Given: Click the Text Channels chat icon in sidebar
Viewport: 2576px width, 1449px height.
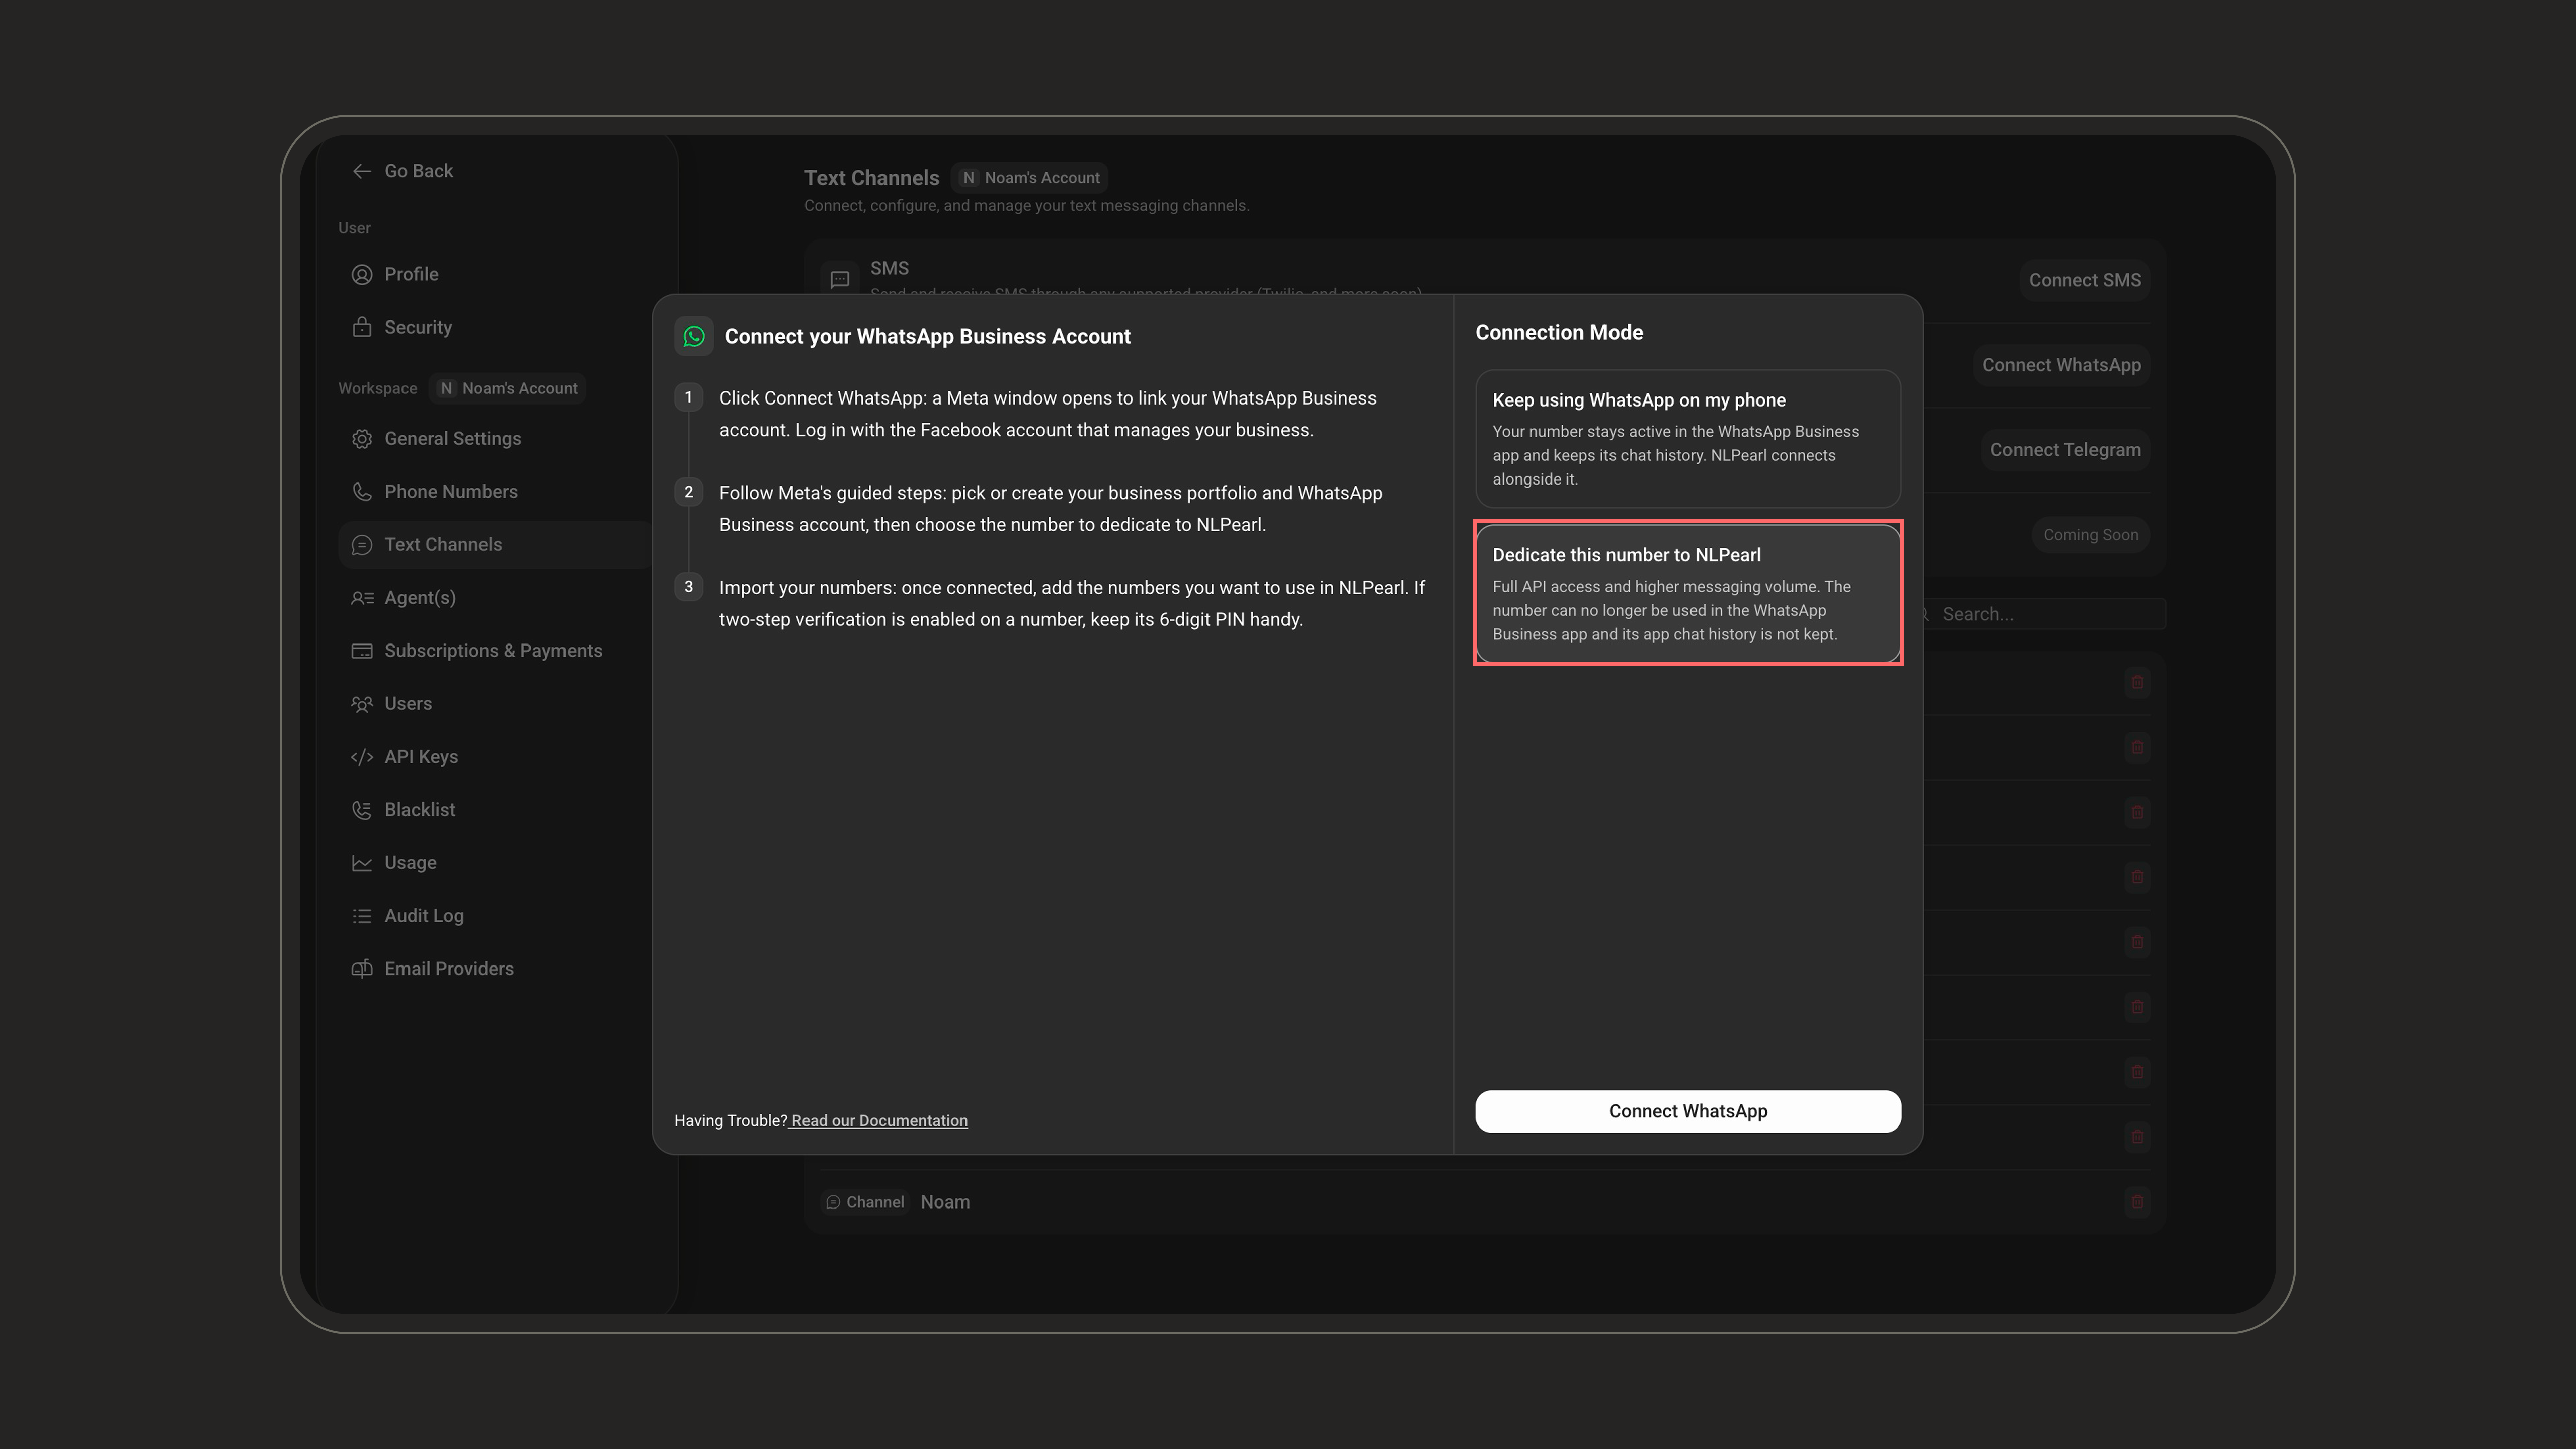Looking at the screenshot, I should click(x=362, y=545).
